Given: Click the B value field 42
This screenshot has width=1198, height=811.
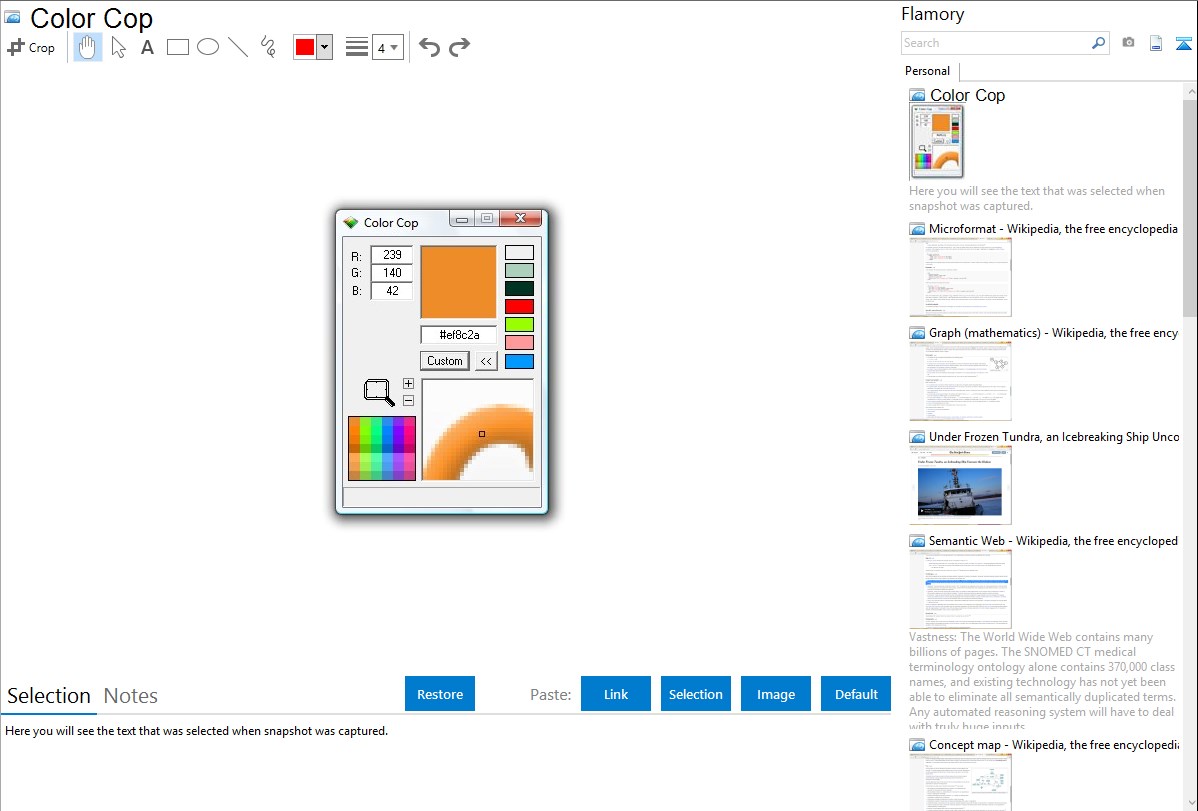Looking at the screenshot, I should tap(392, 291).
